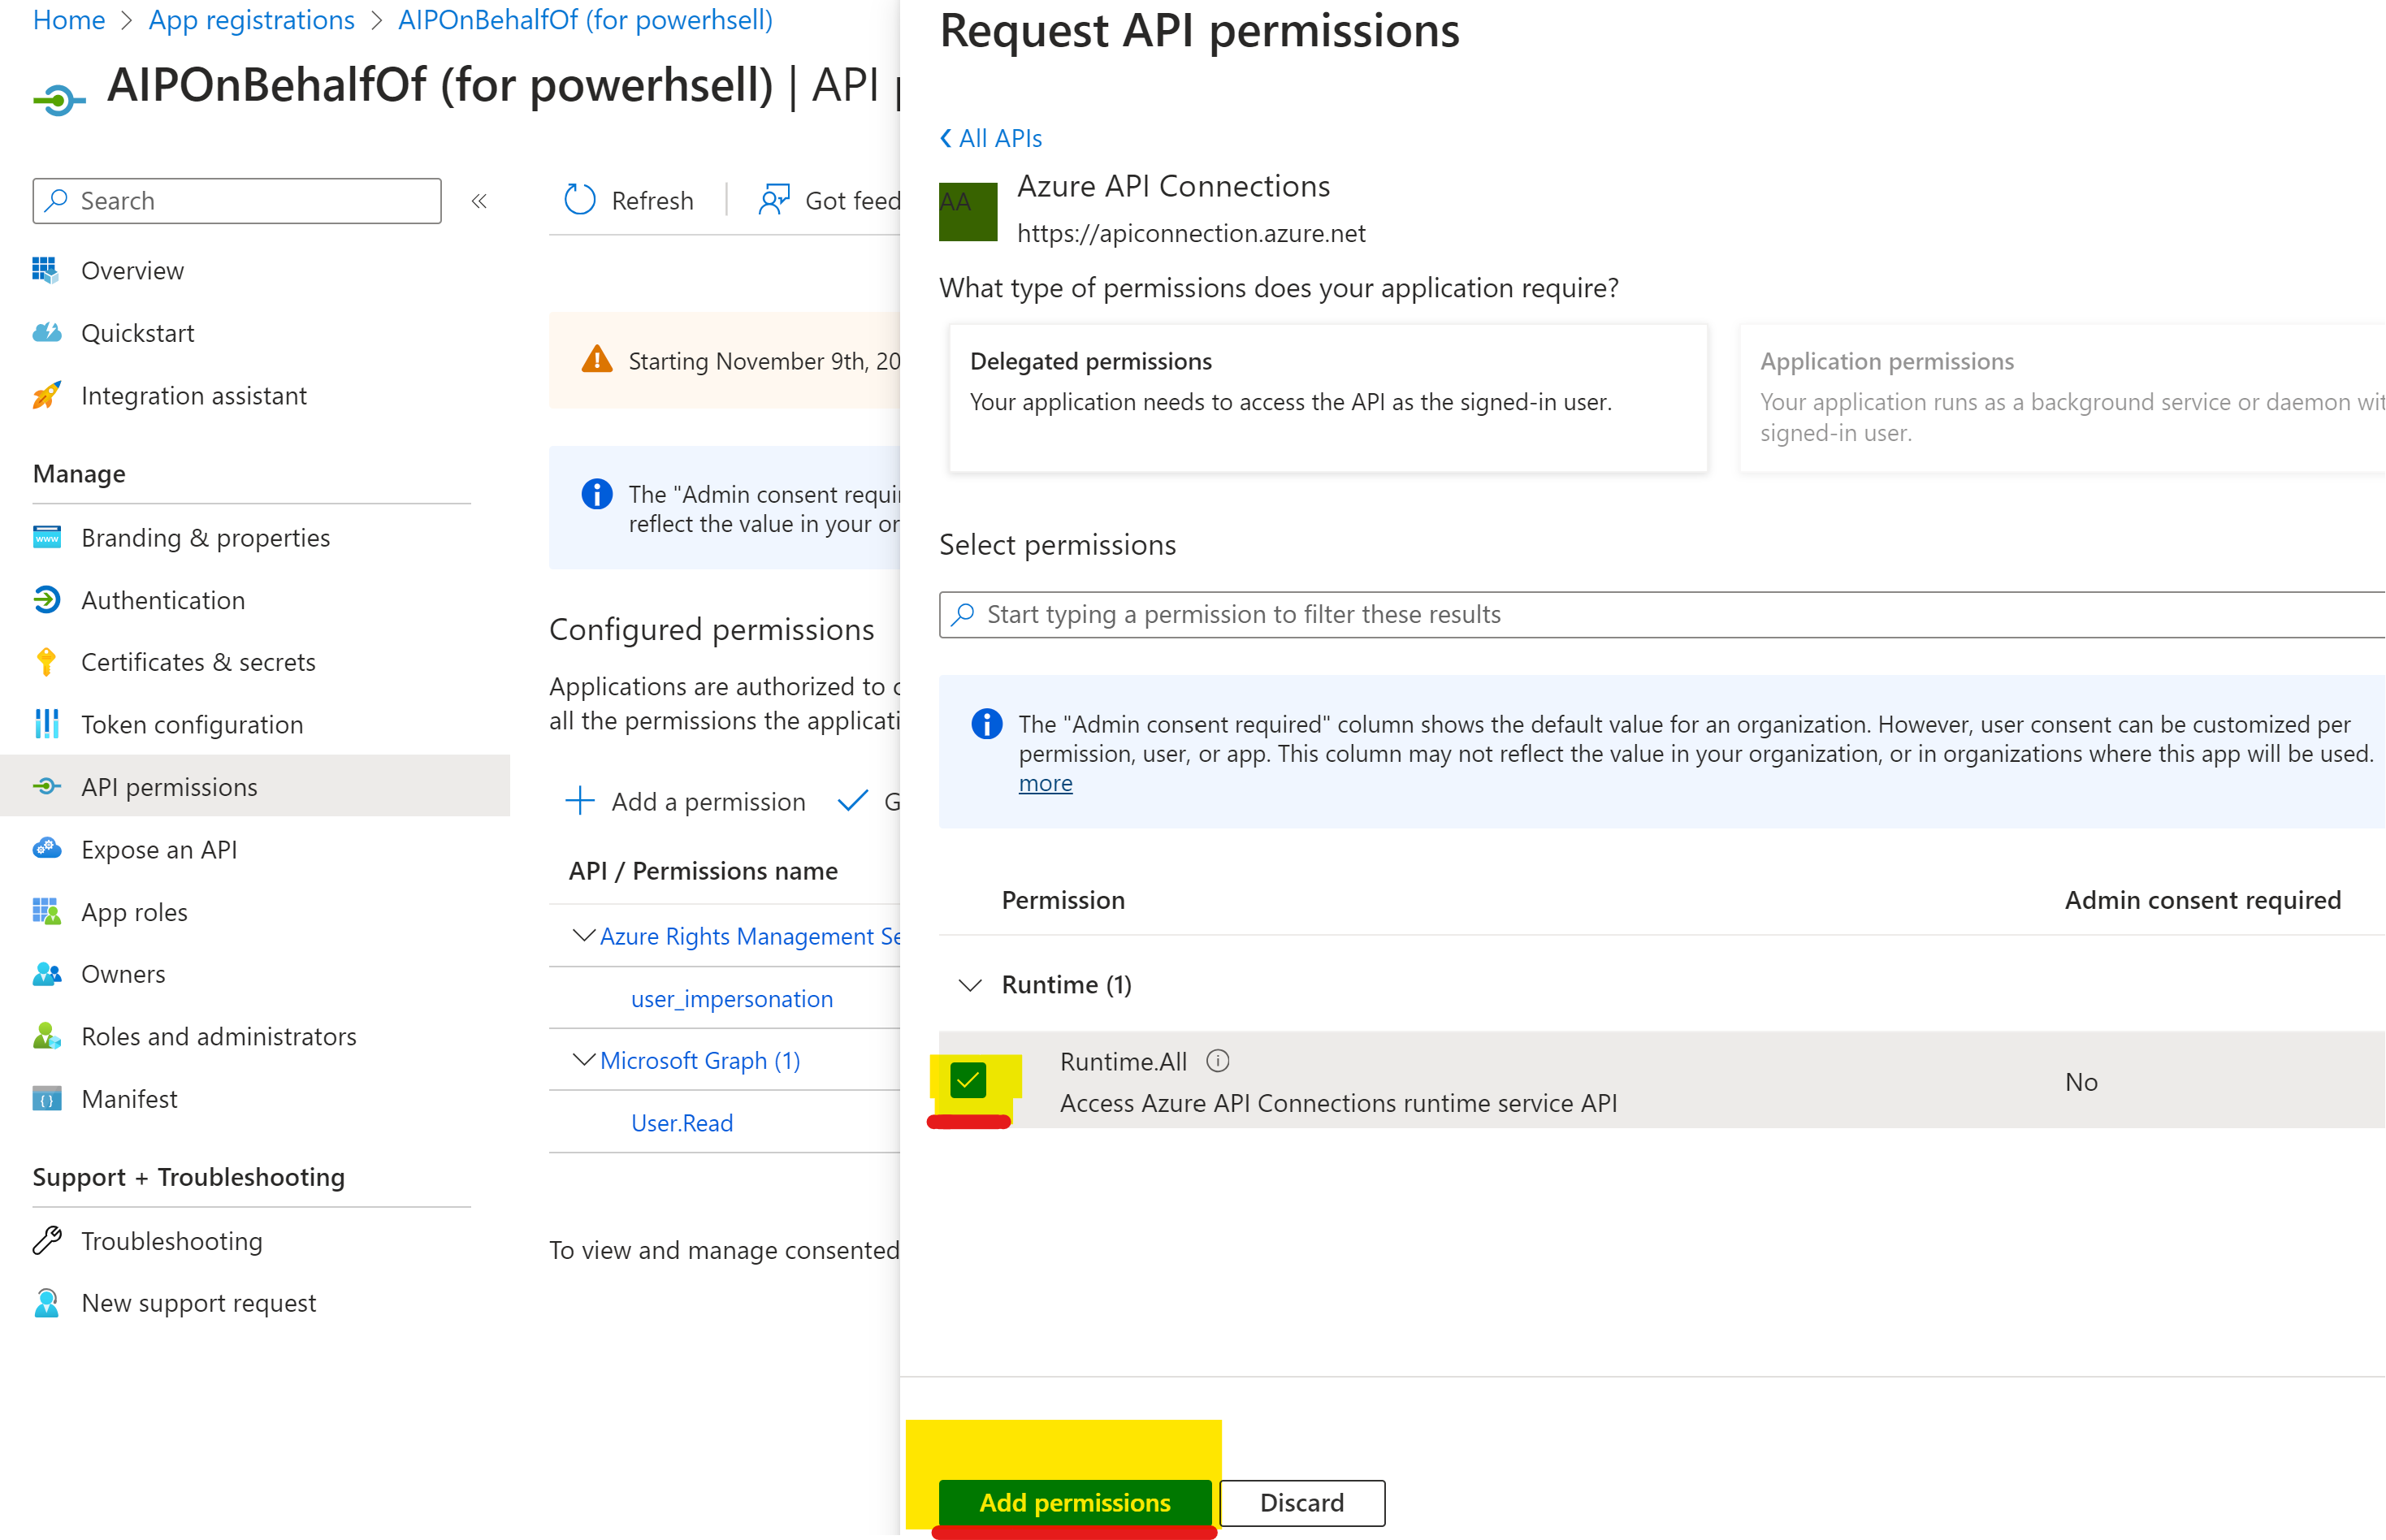This screenshot has height=1540, width=2386.
Task: Click the Certificates & secrets key icon
Action: 46,662
